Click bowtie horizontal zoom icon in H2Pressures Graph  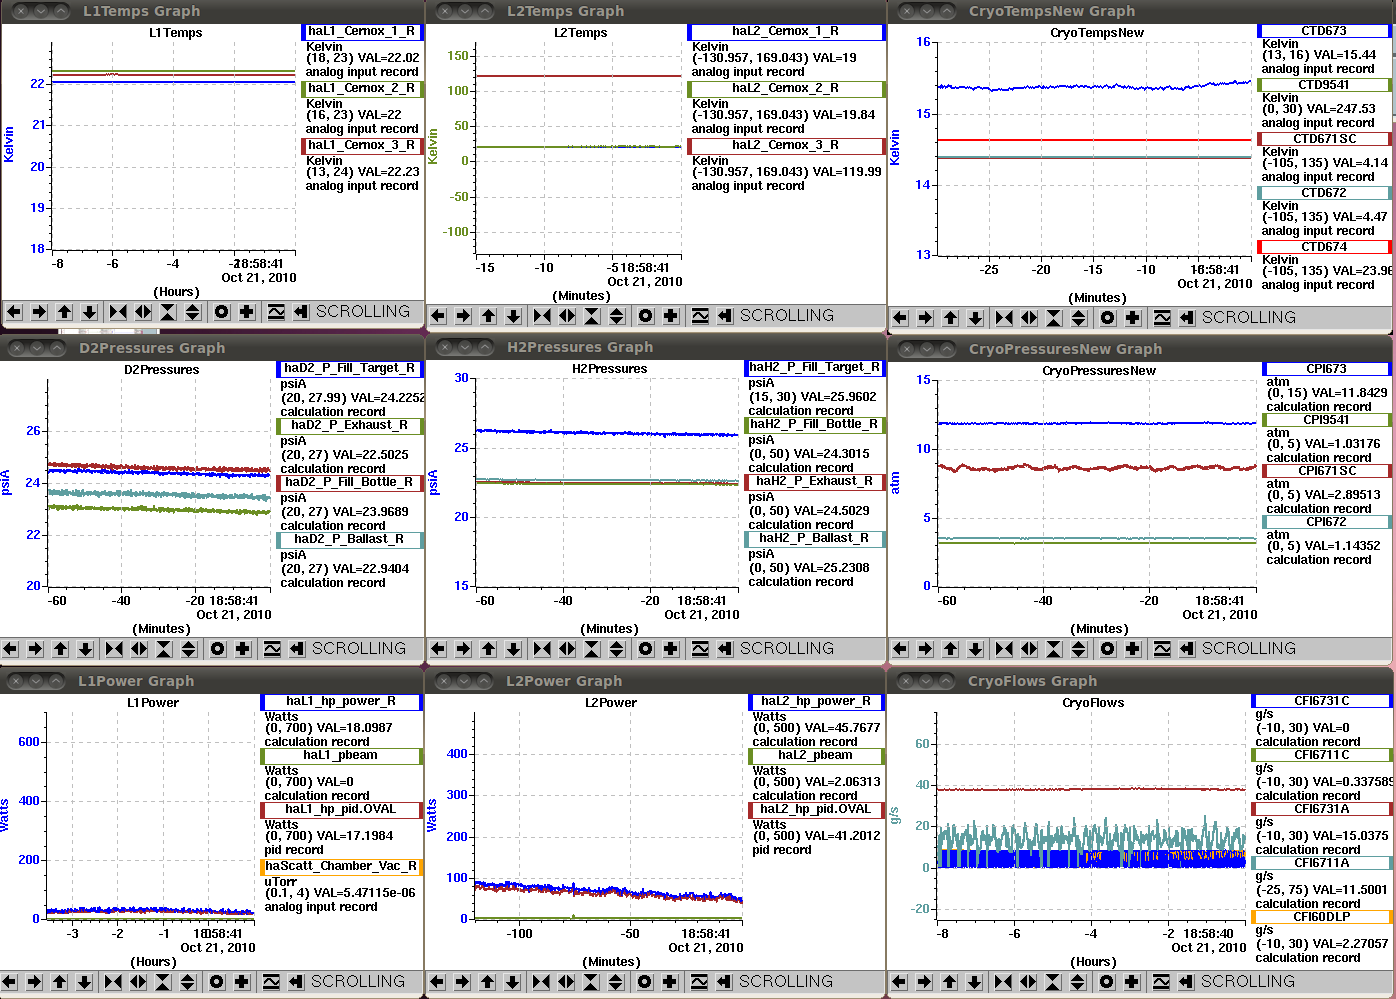542,649
